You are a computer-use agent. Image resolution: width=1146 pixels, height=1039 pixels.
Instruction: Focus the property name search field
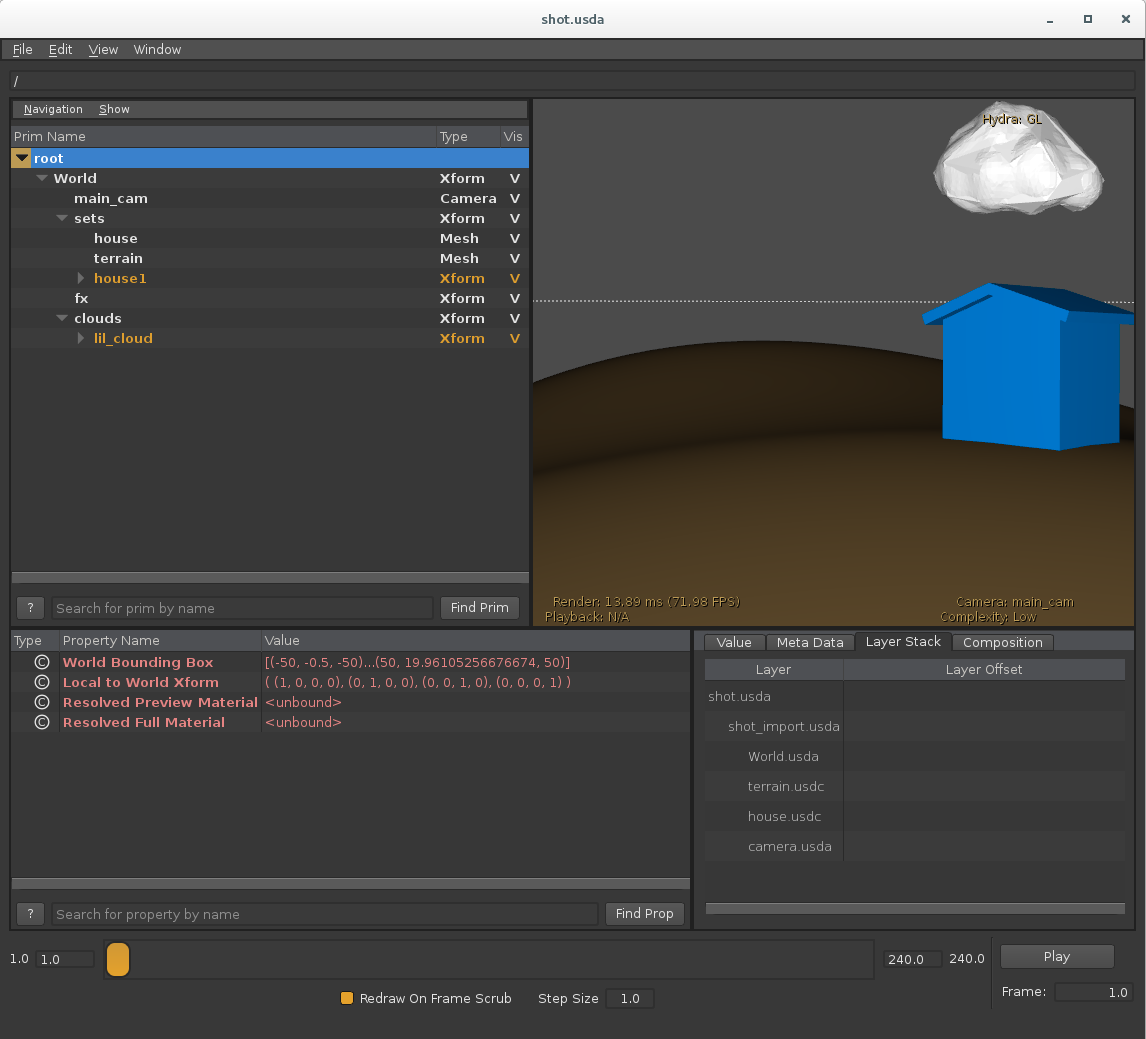click(x=325, y=914)
